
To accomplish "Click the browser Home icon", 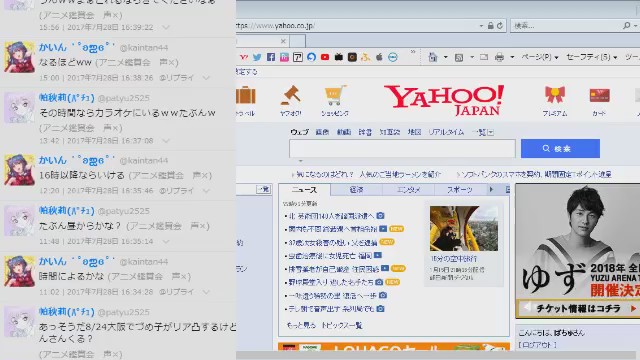I will point(433,57).
